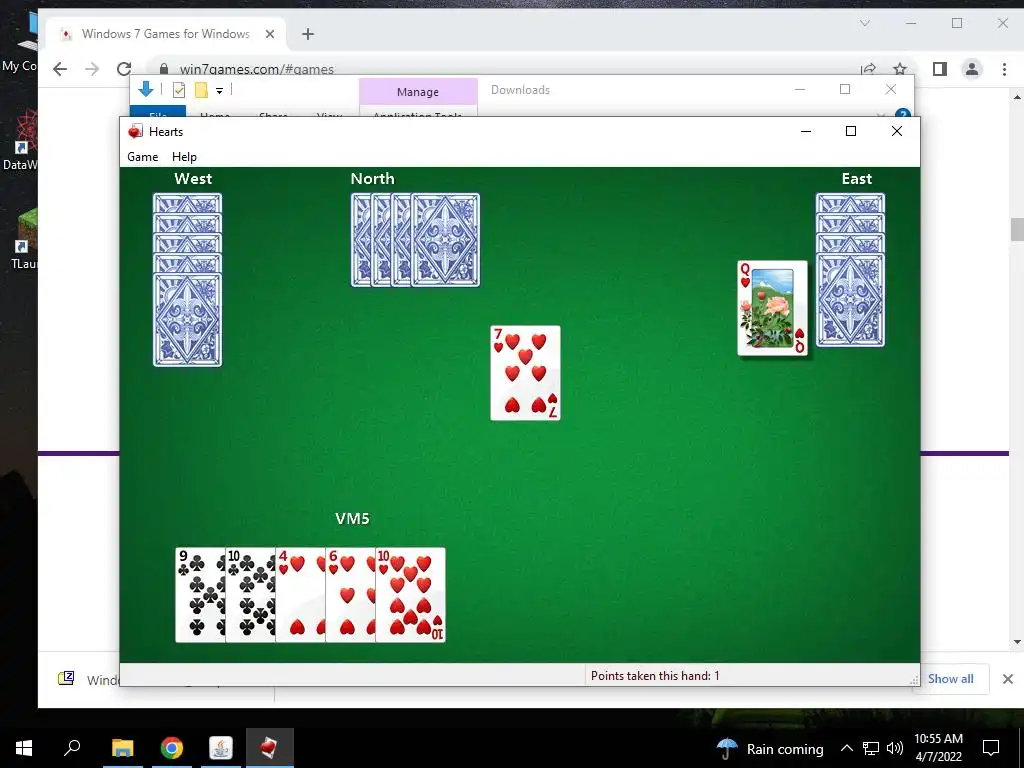Open the Java app on the taskbar
This screenshot has width=1024, height=768.
221,748
